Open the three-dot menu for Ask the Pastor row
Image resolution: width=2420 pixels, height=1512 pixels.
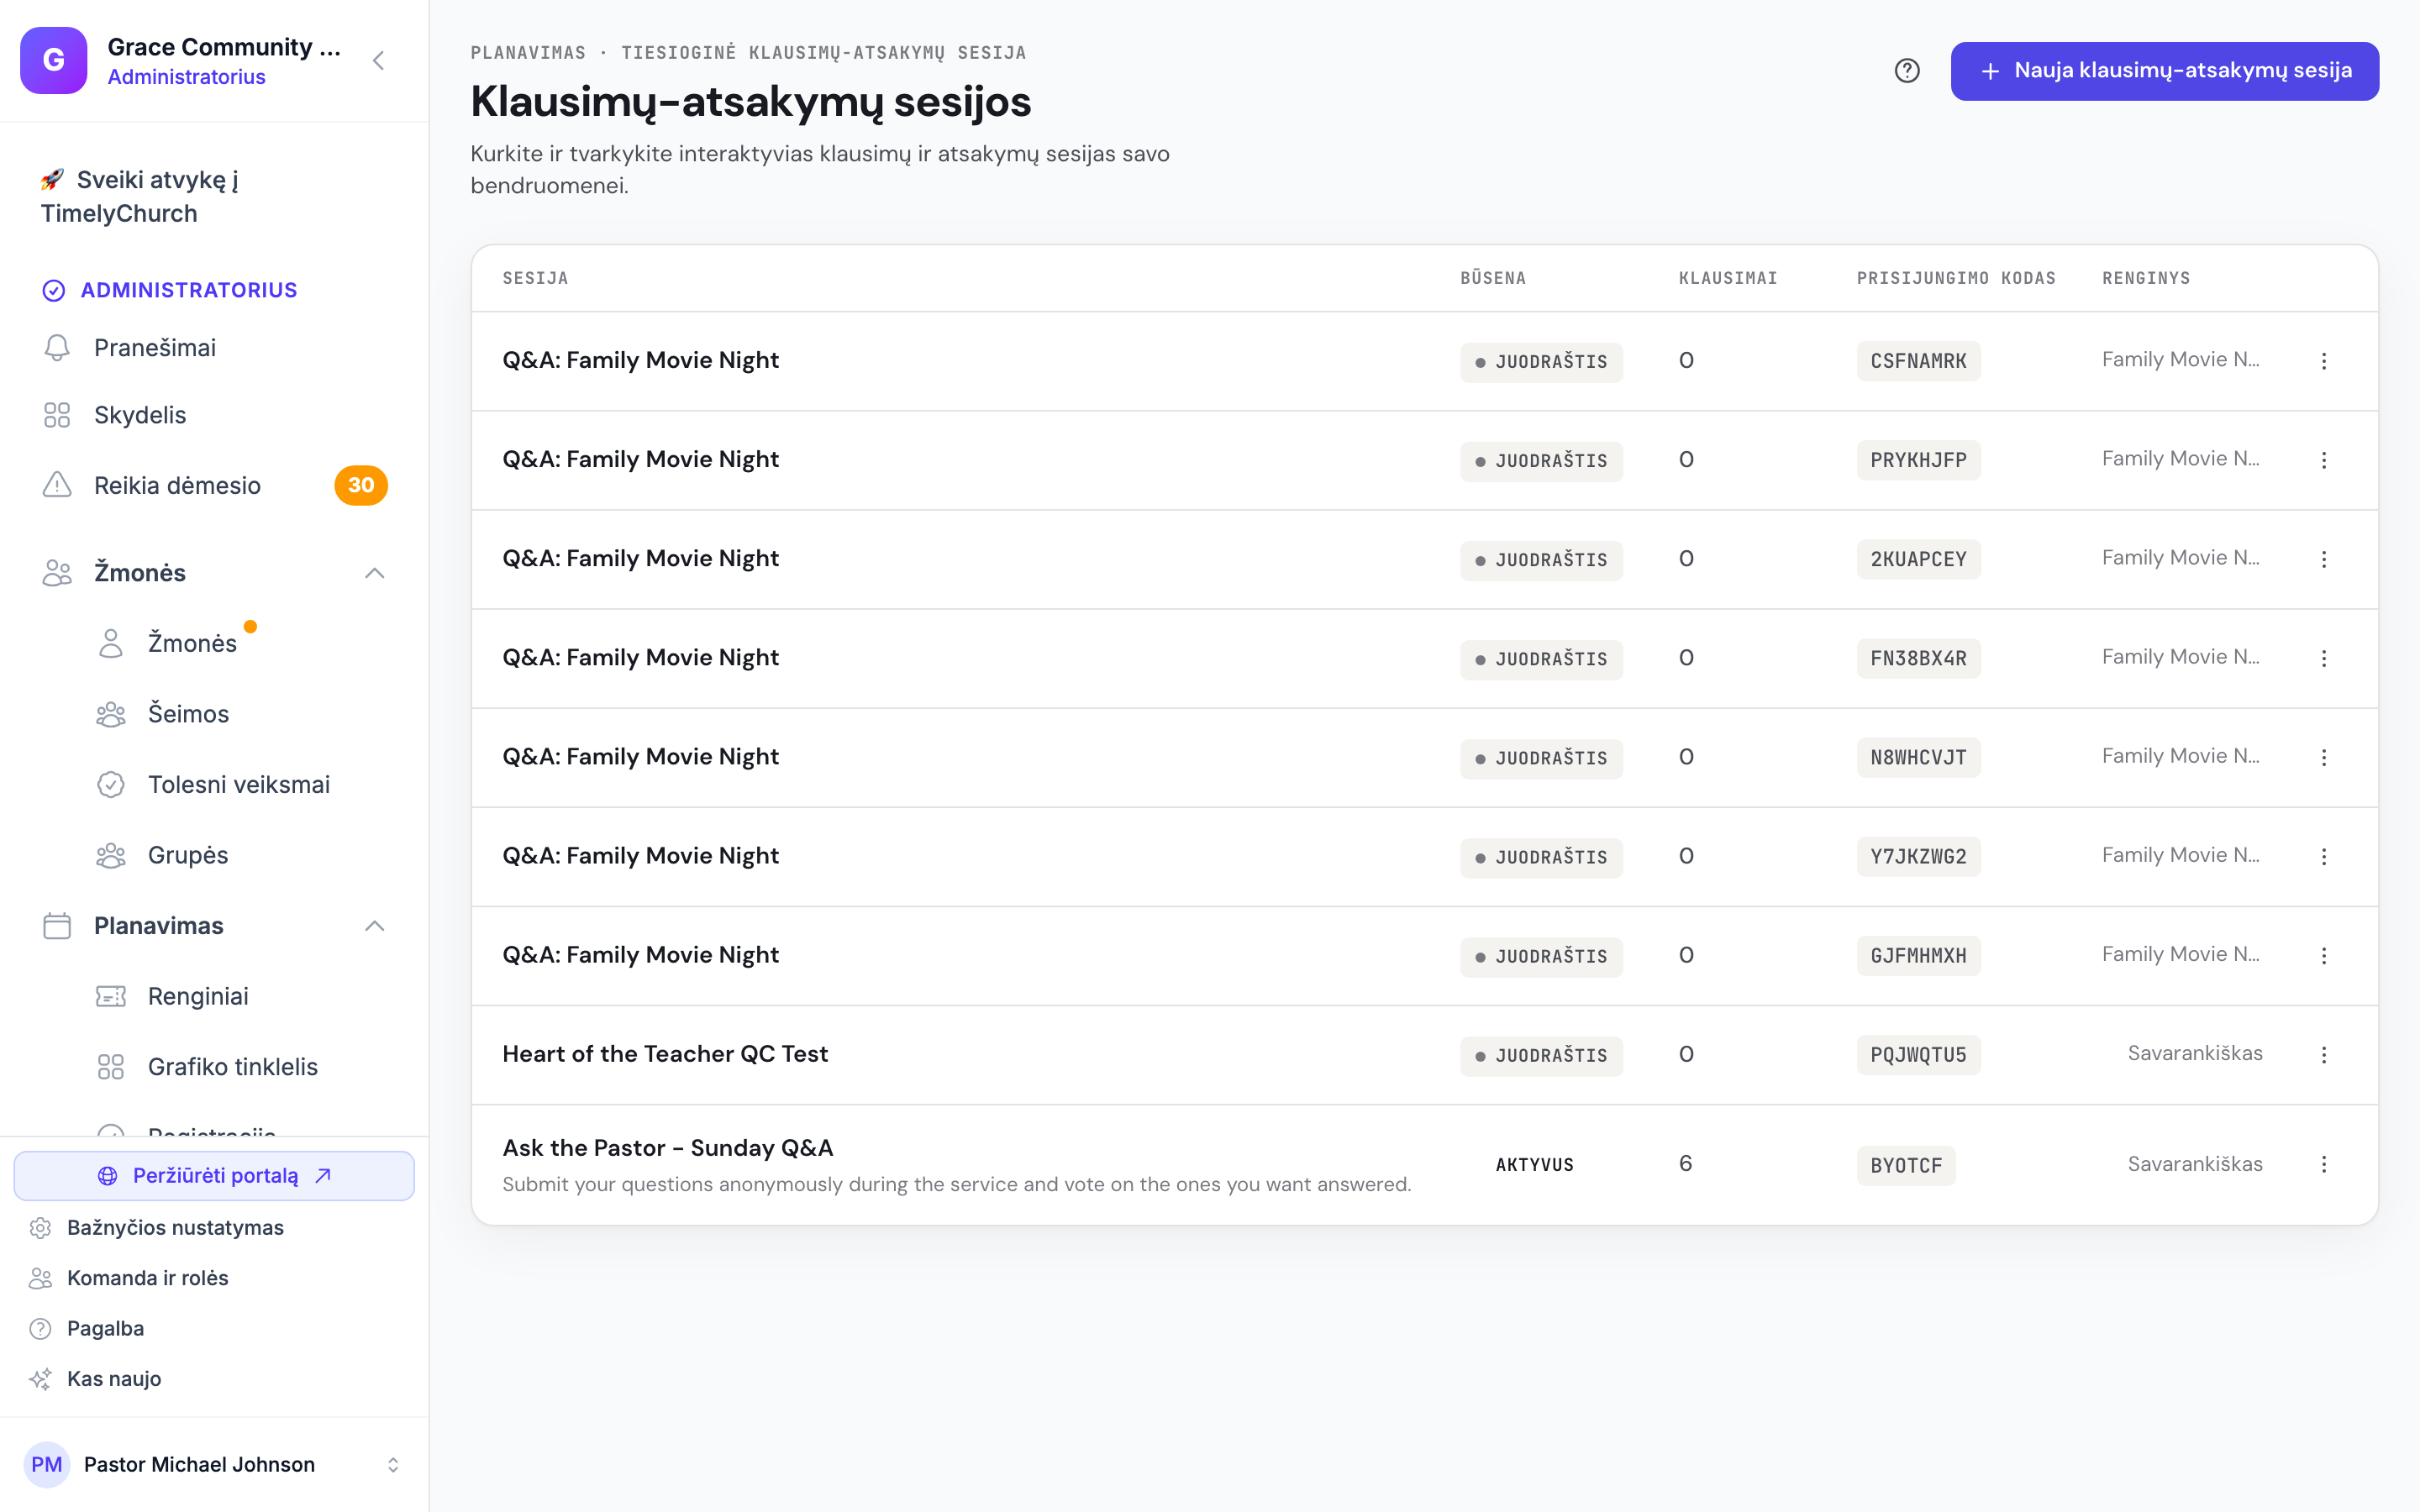(2324, 1164)
